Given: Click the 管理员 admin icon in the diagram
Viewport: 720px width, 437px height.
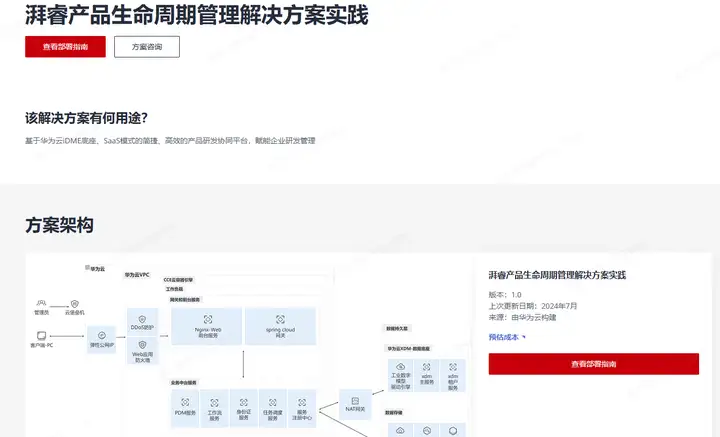Looking at the screenshot, I should (x=41, y=303).
